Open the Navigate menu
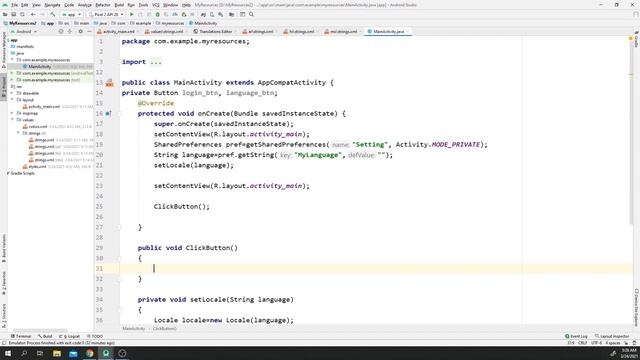The width and height of the screenshot is (640, 360). click(x=52, y=5)
